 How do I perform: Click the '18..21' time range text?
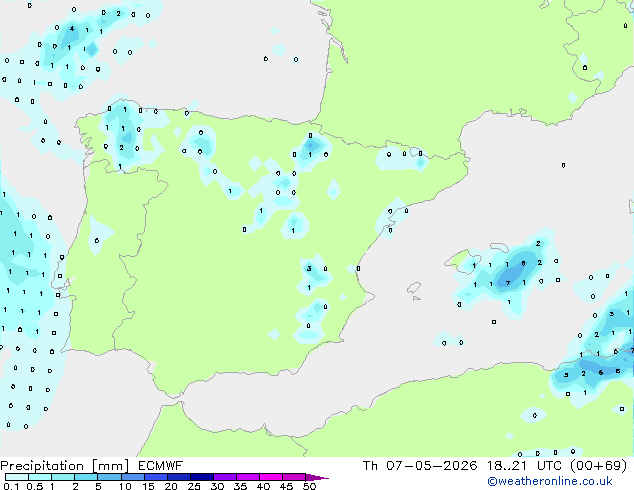pos(507,466)
